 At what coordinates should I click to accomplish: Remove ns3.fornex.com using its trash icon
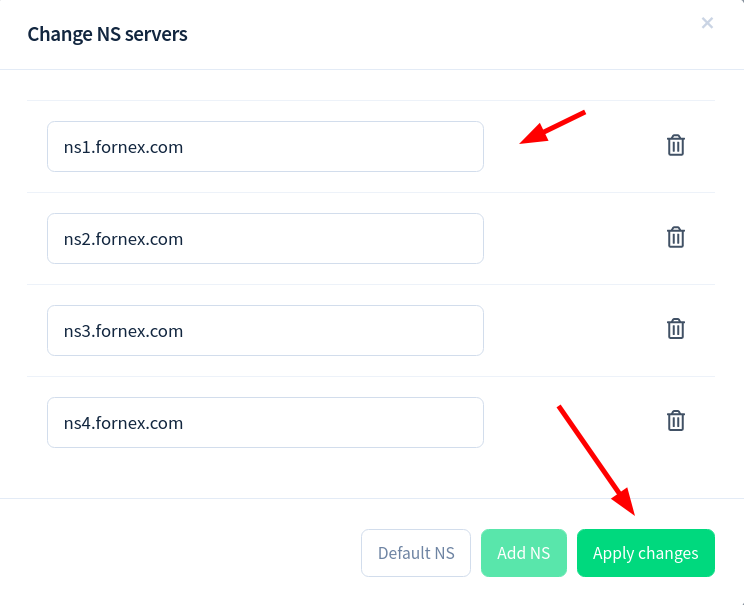click(676, 329)
